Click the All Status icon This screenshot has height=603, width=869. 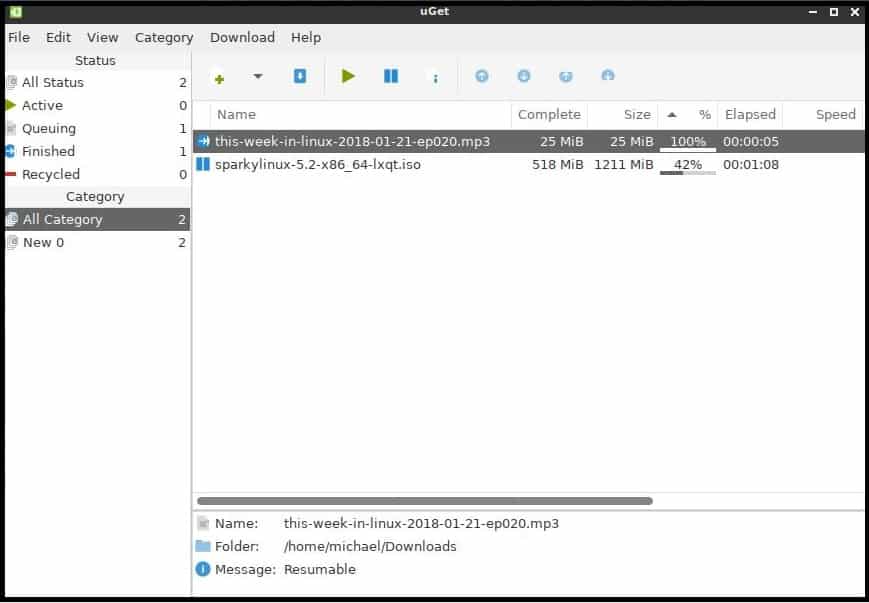(12, 83)
